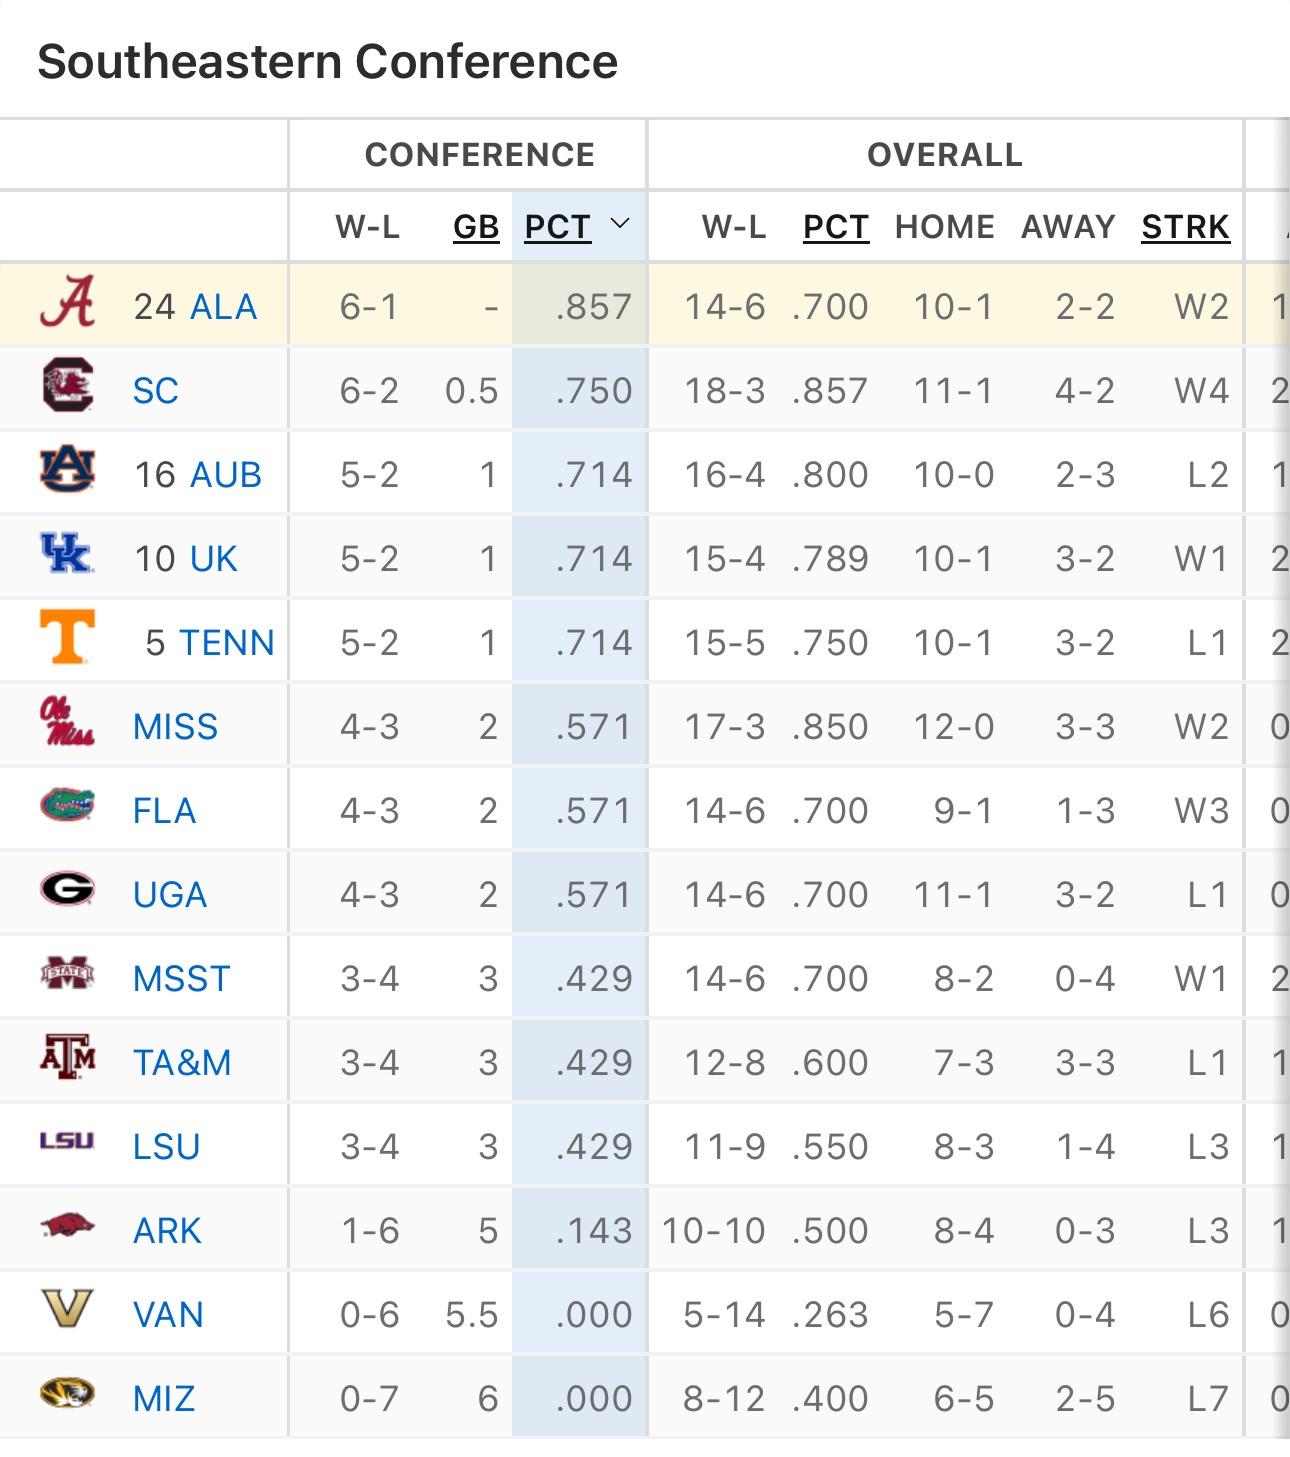Sort by conference PCT column header
Viewport: 1290px width, 1457px height.
557,227
